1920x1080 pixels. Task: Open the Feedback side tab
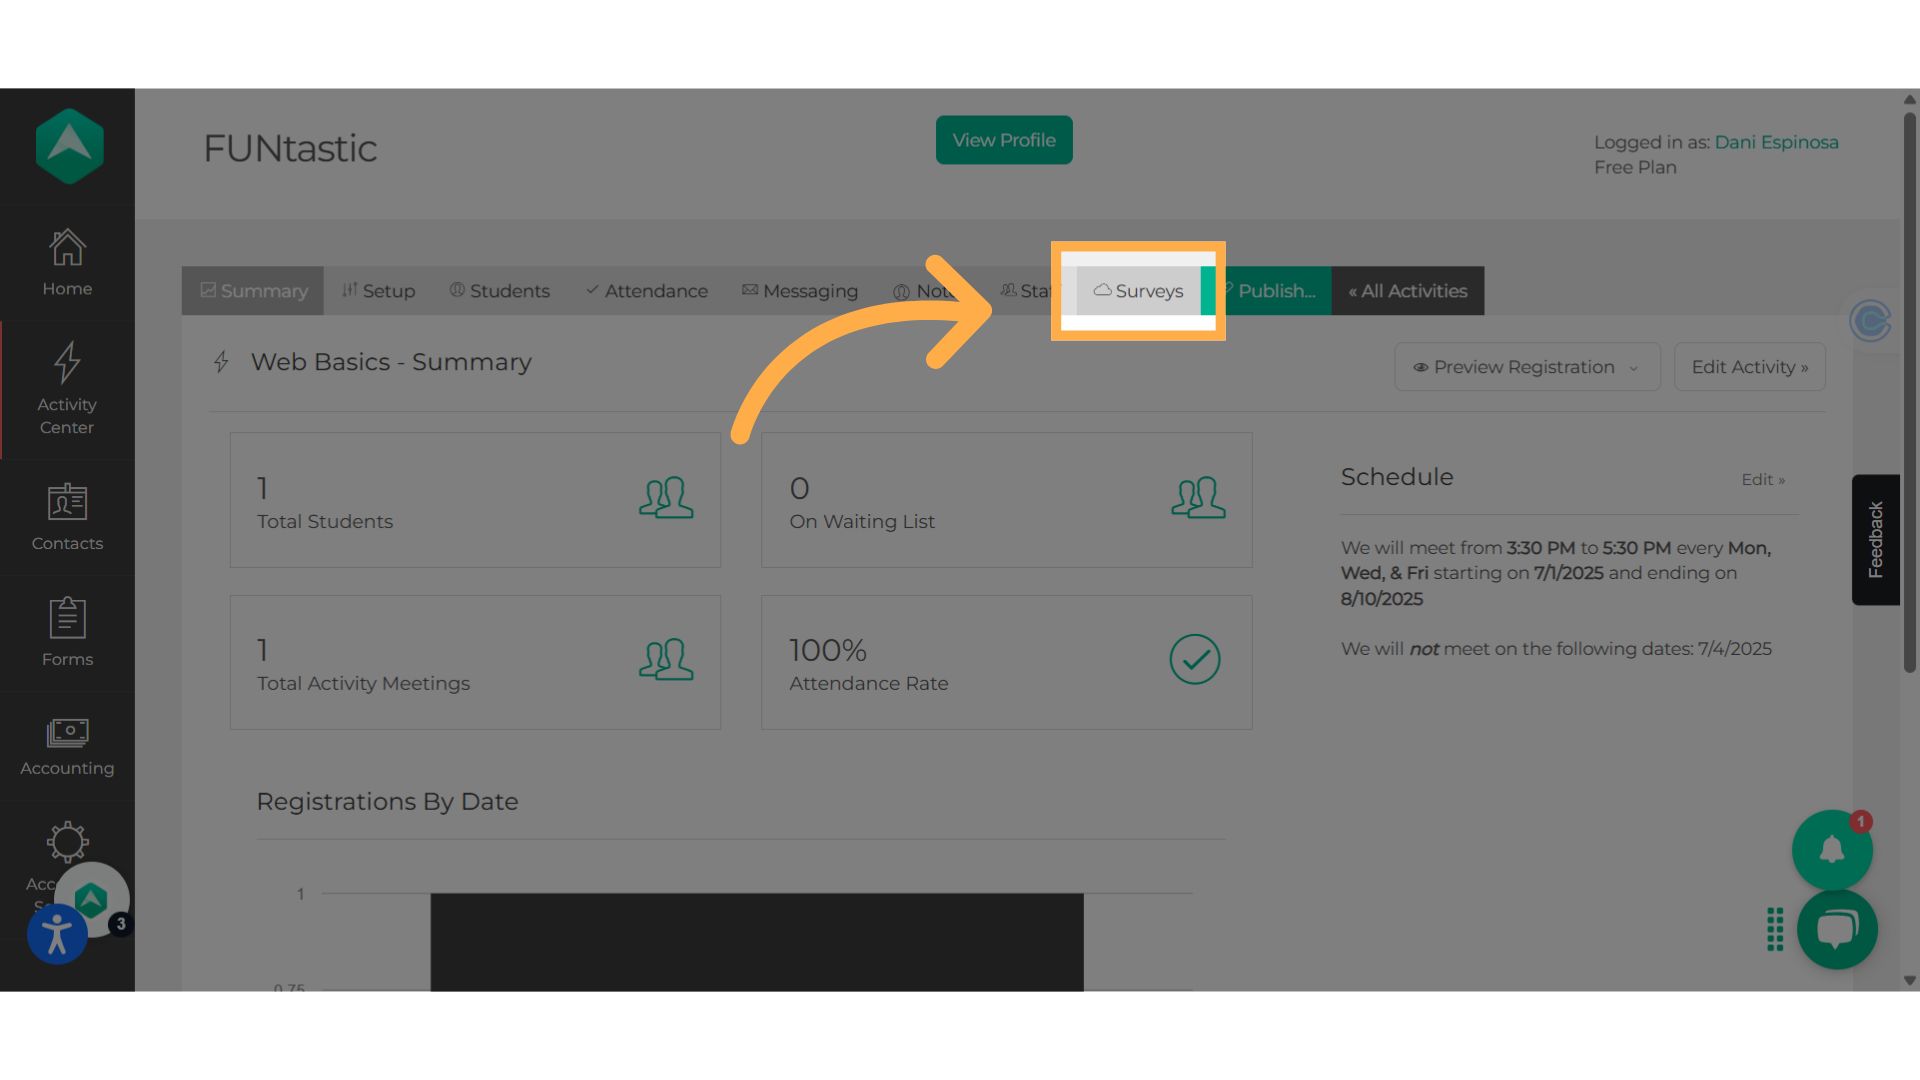click(1876, 540)
